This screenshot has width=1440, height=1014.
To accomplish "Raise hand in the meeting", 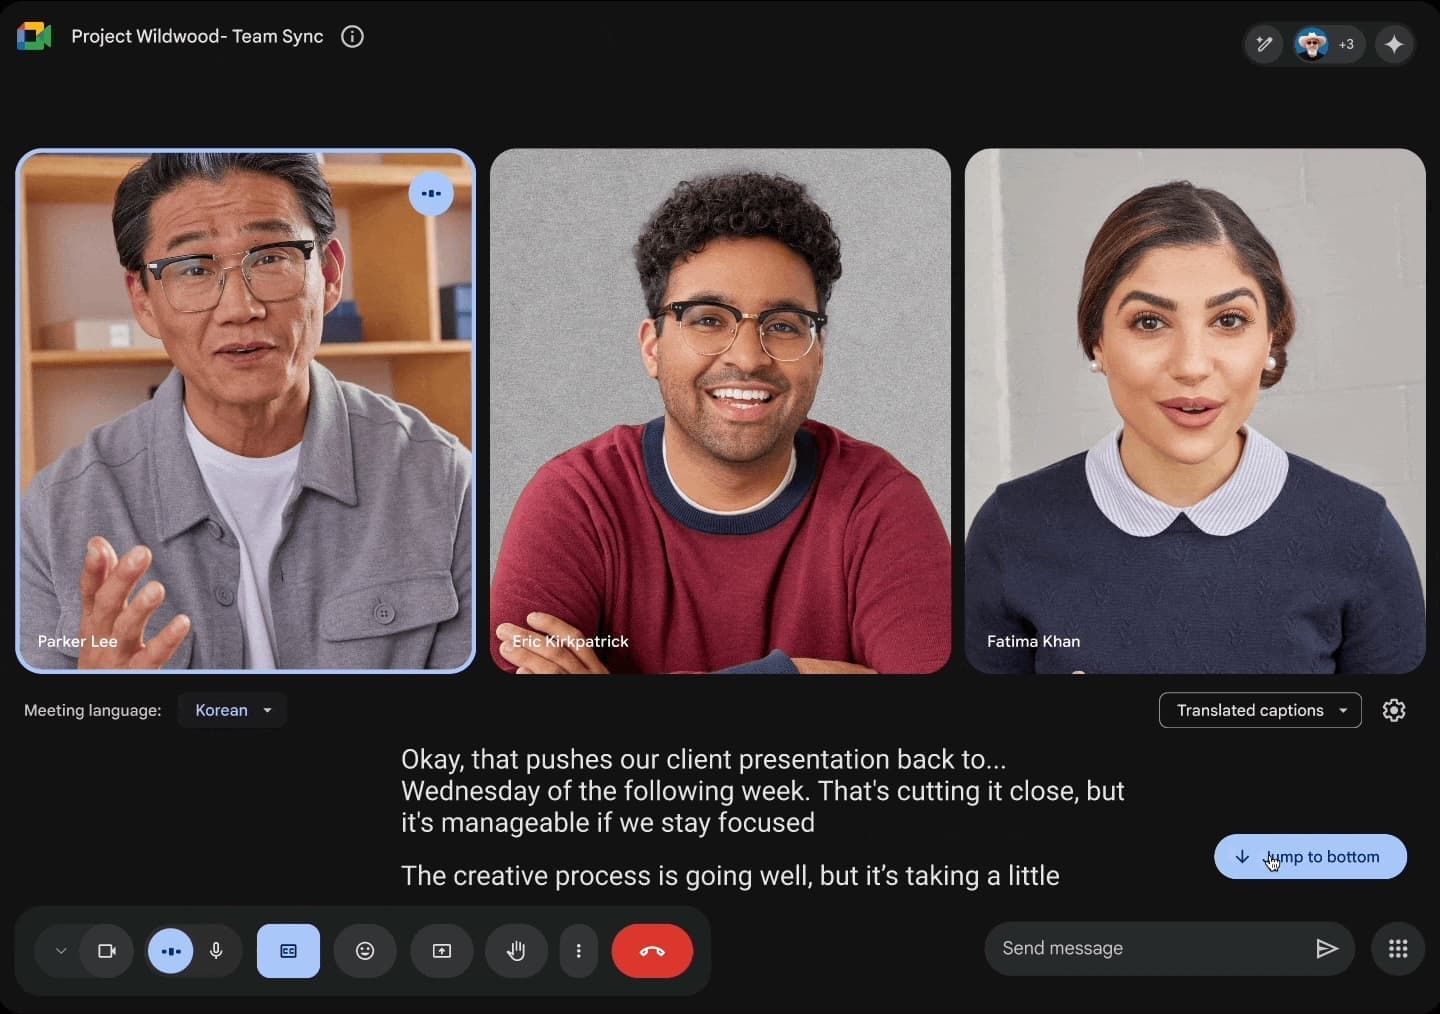I will tap(516, 951).
